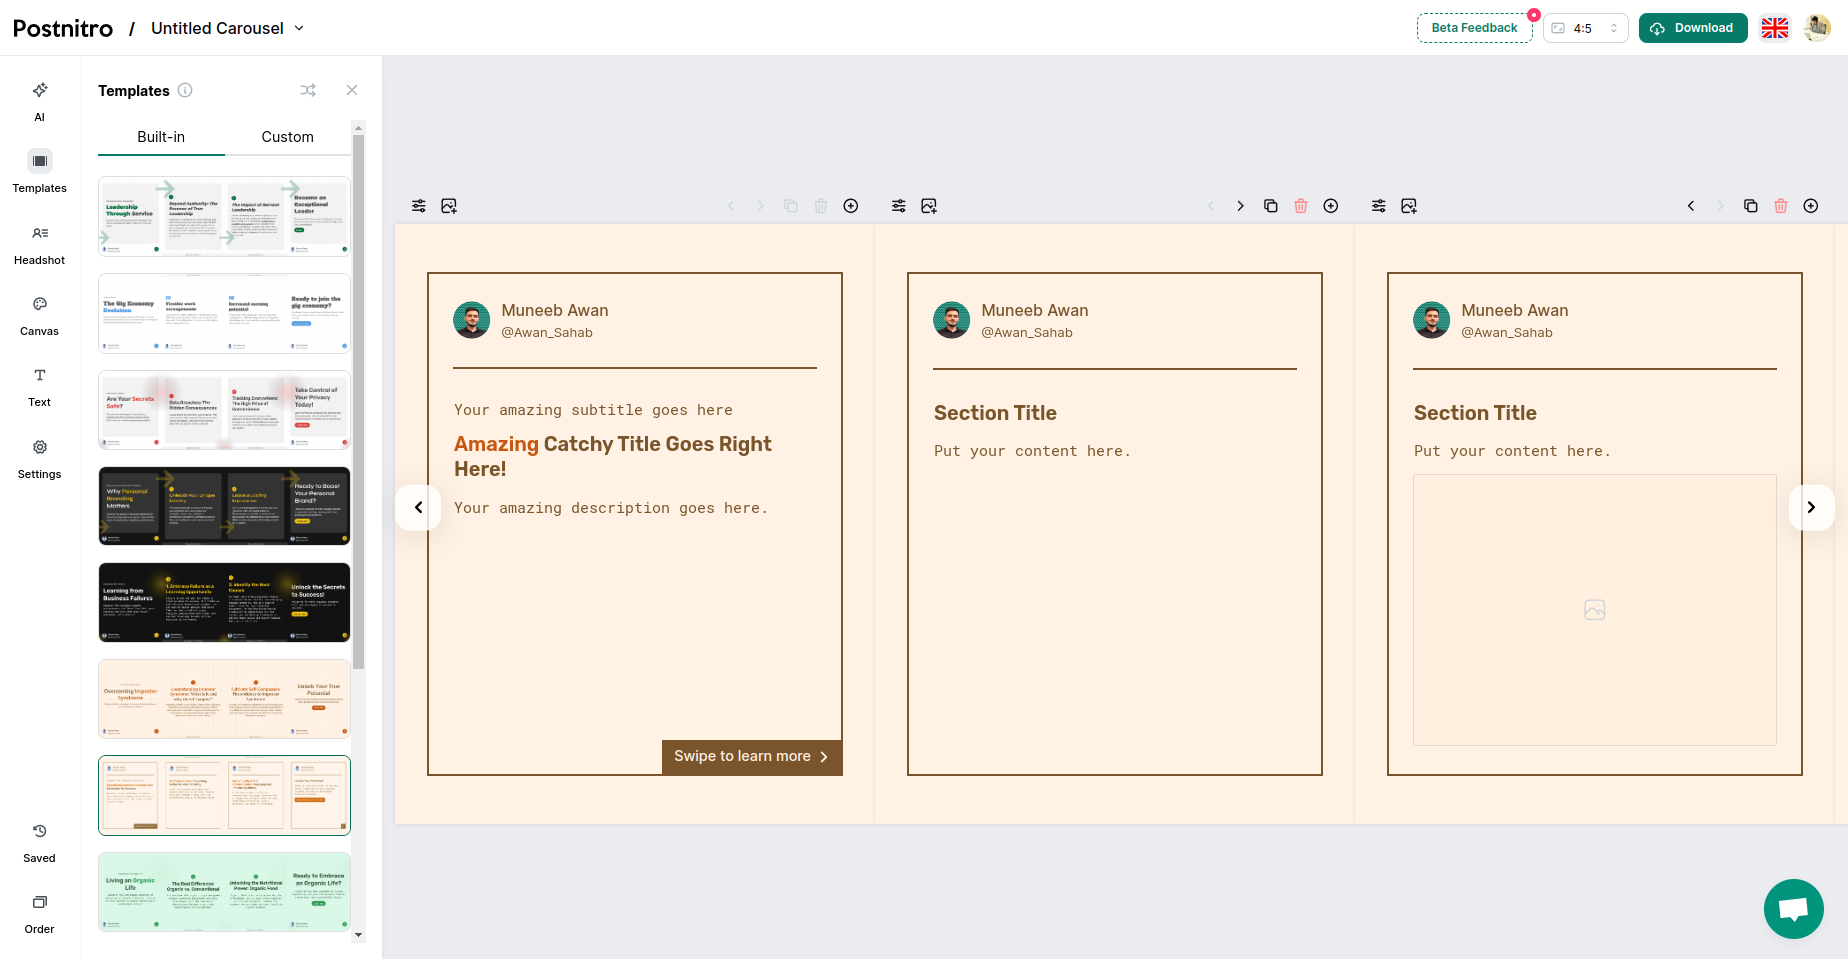Move third slide left
This screenshot has height=959, width=1848.
coord(1691,206)
